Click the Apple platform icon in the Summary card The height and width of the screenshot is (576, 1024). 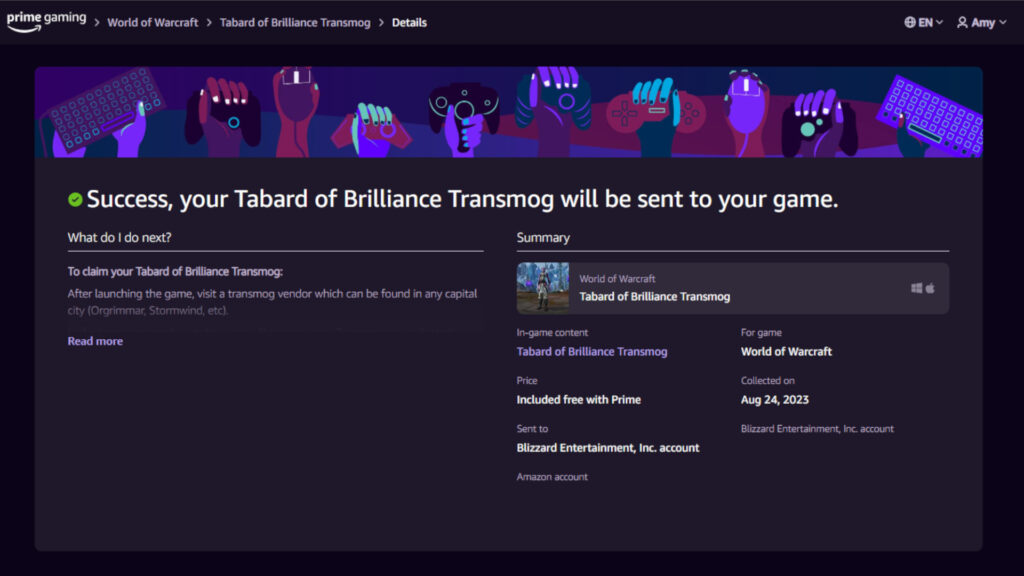[x=933, y=288]
